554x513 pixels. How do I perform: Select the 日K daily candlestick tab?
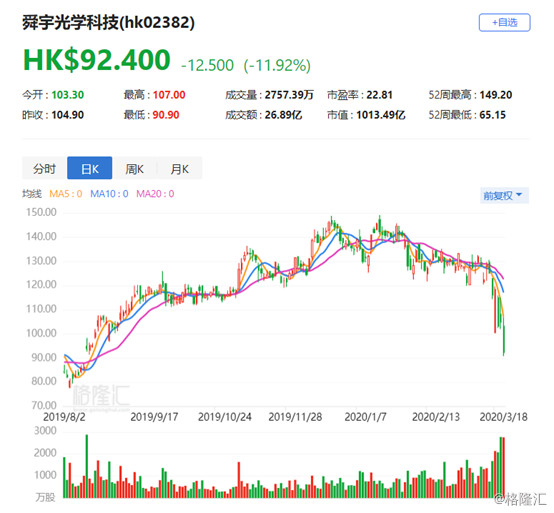pos(90,169)
